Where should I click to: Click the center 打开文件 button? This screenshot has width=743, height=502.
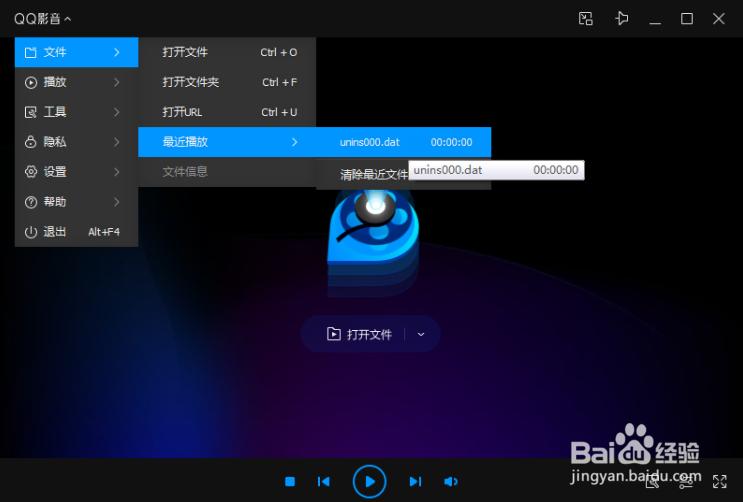(360, 334)
